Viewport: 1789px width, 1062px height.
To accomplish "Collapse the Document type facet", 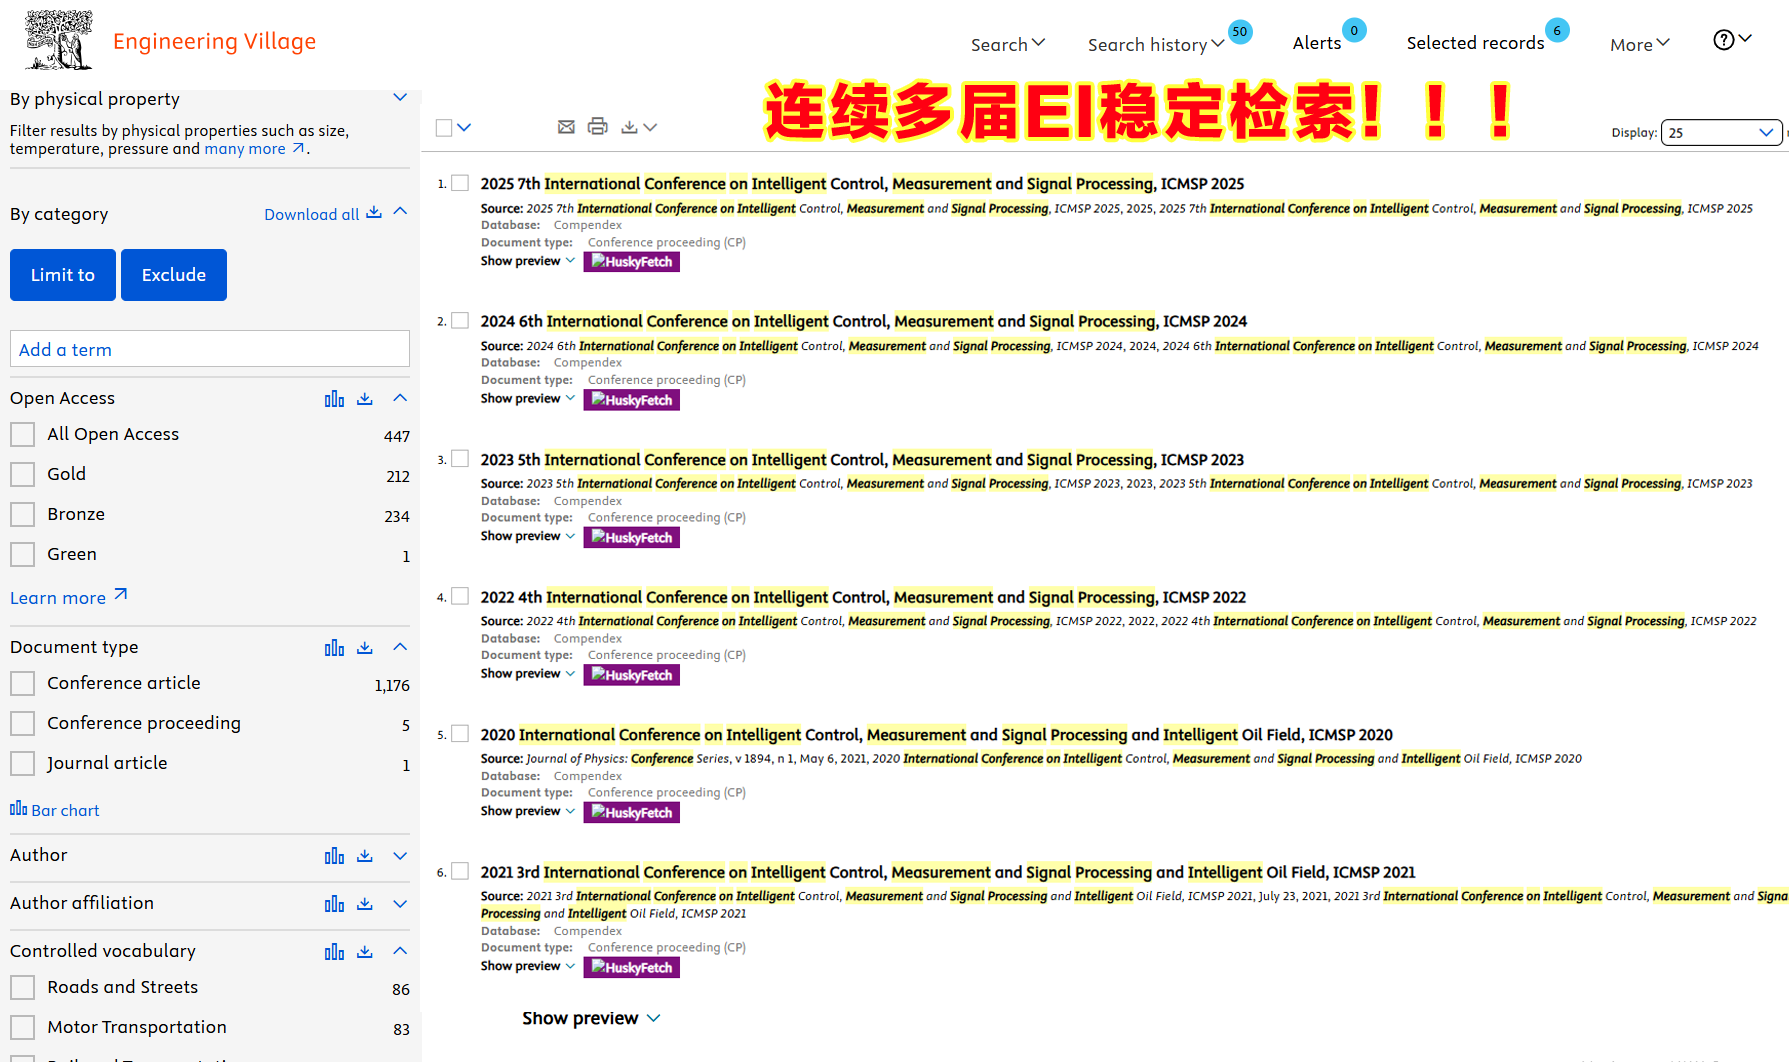I will tap(400, 647).
